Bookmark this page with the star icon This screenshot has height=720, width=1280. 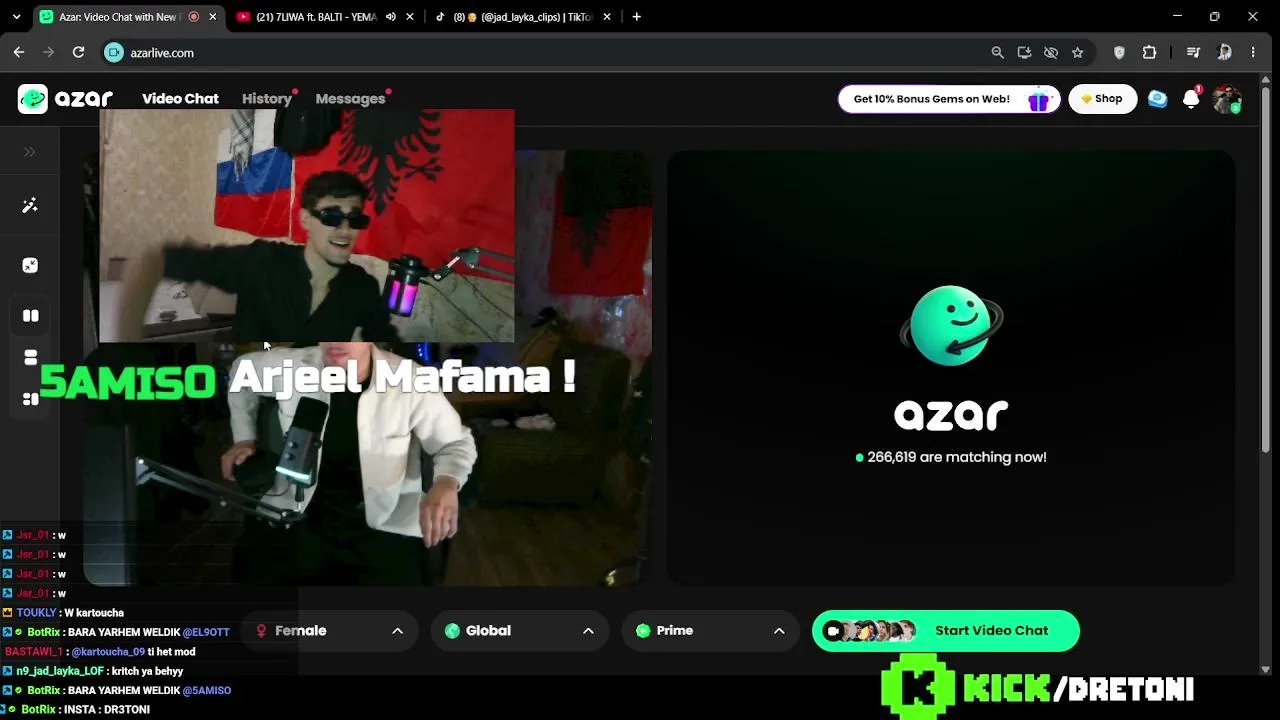click(1077, 53)
